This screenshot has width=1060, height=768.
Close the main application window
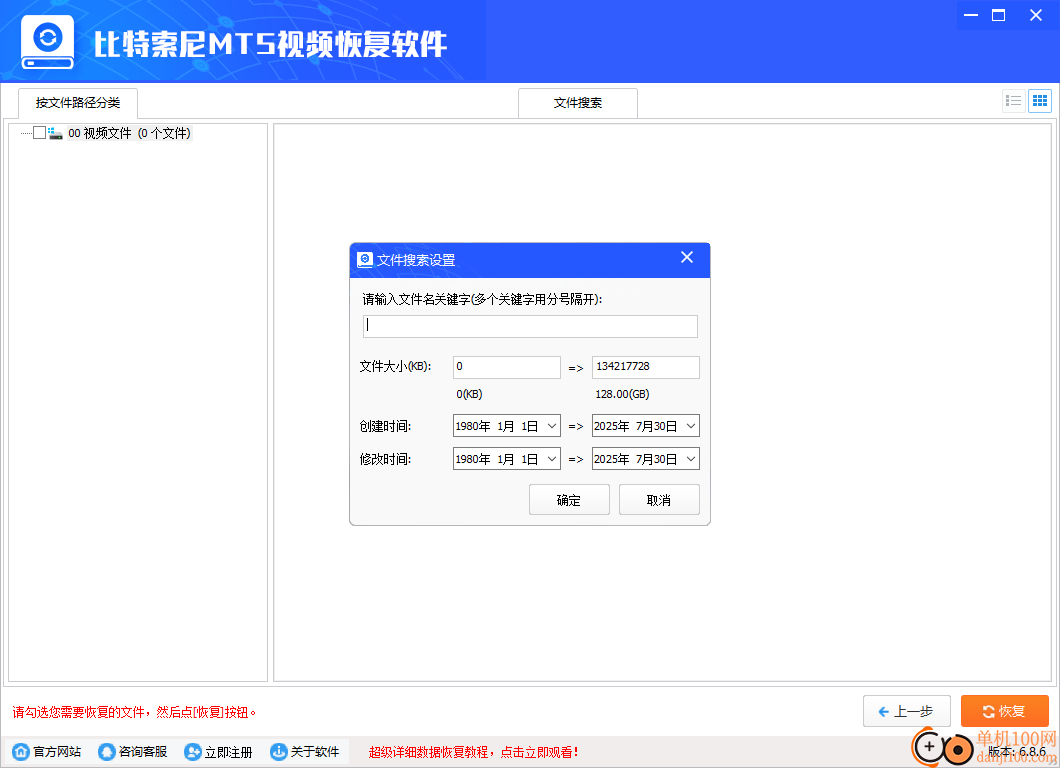pyautogui.click(x=1036, y=15)
